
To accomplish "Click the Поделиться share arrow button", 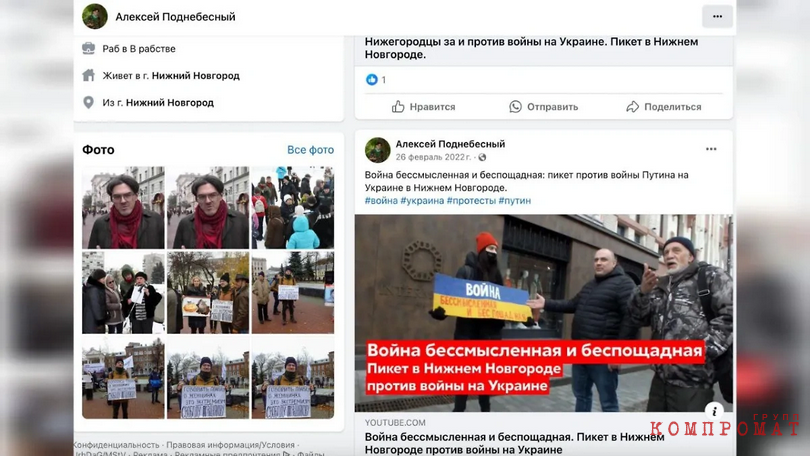I will pyautogui.click(x=664, y=107).
